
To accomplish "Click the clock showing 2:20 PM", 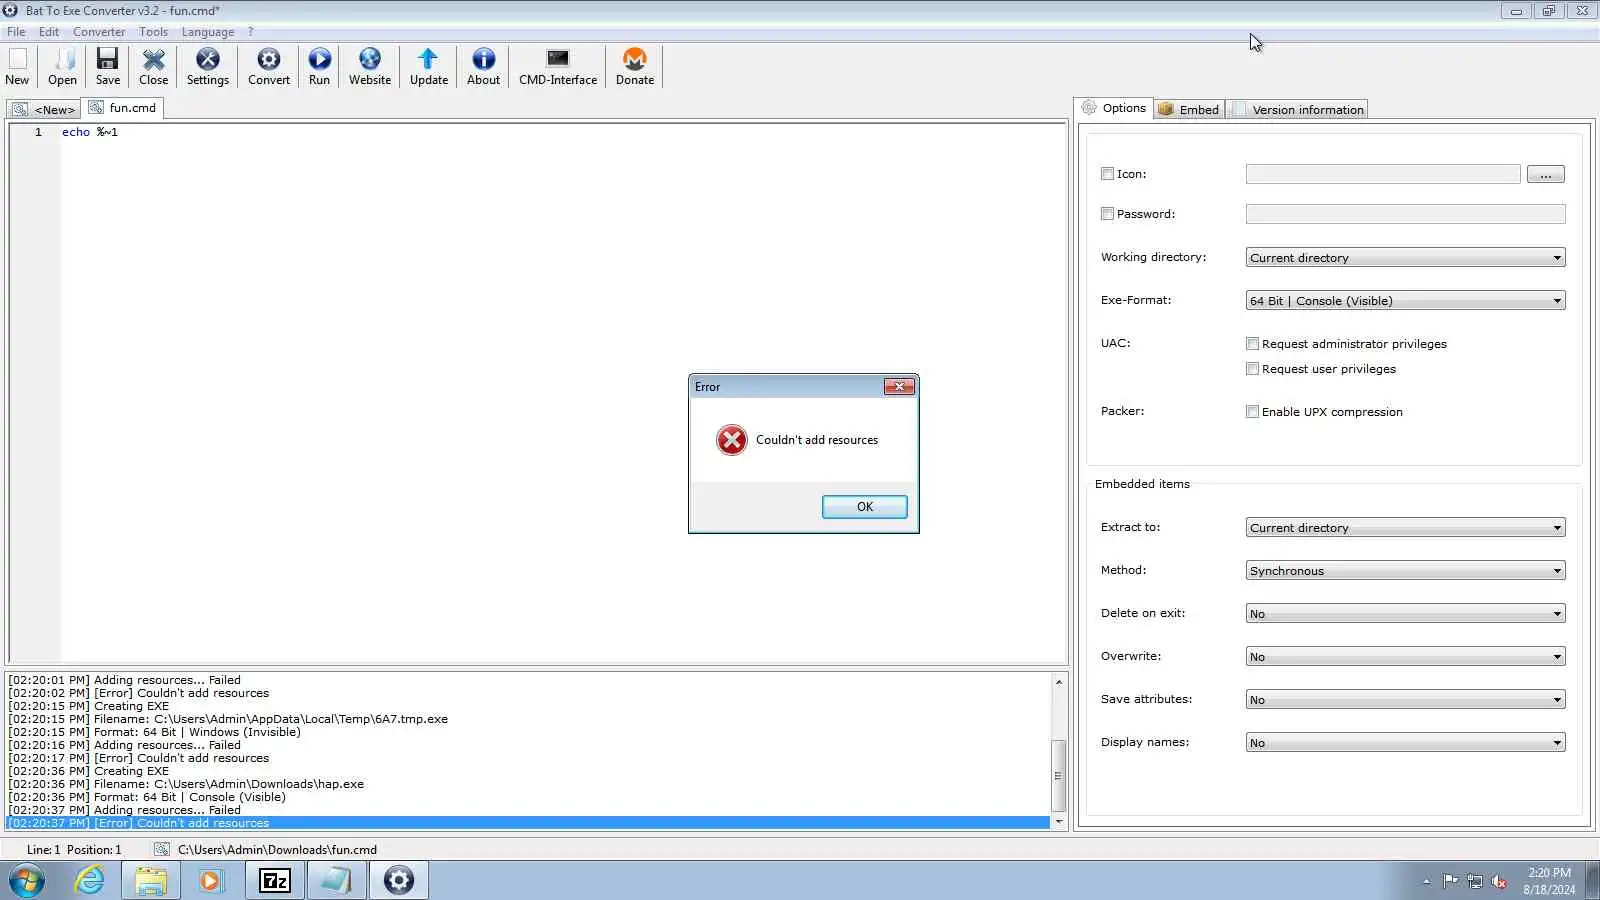I will click(x=1549, y=873).
